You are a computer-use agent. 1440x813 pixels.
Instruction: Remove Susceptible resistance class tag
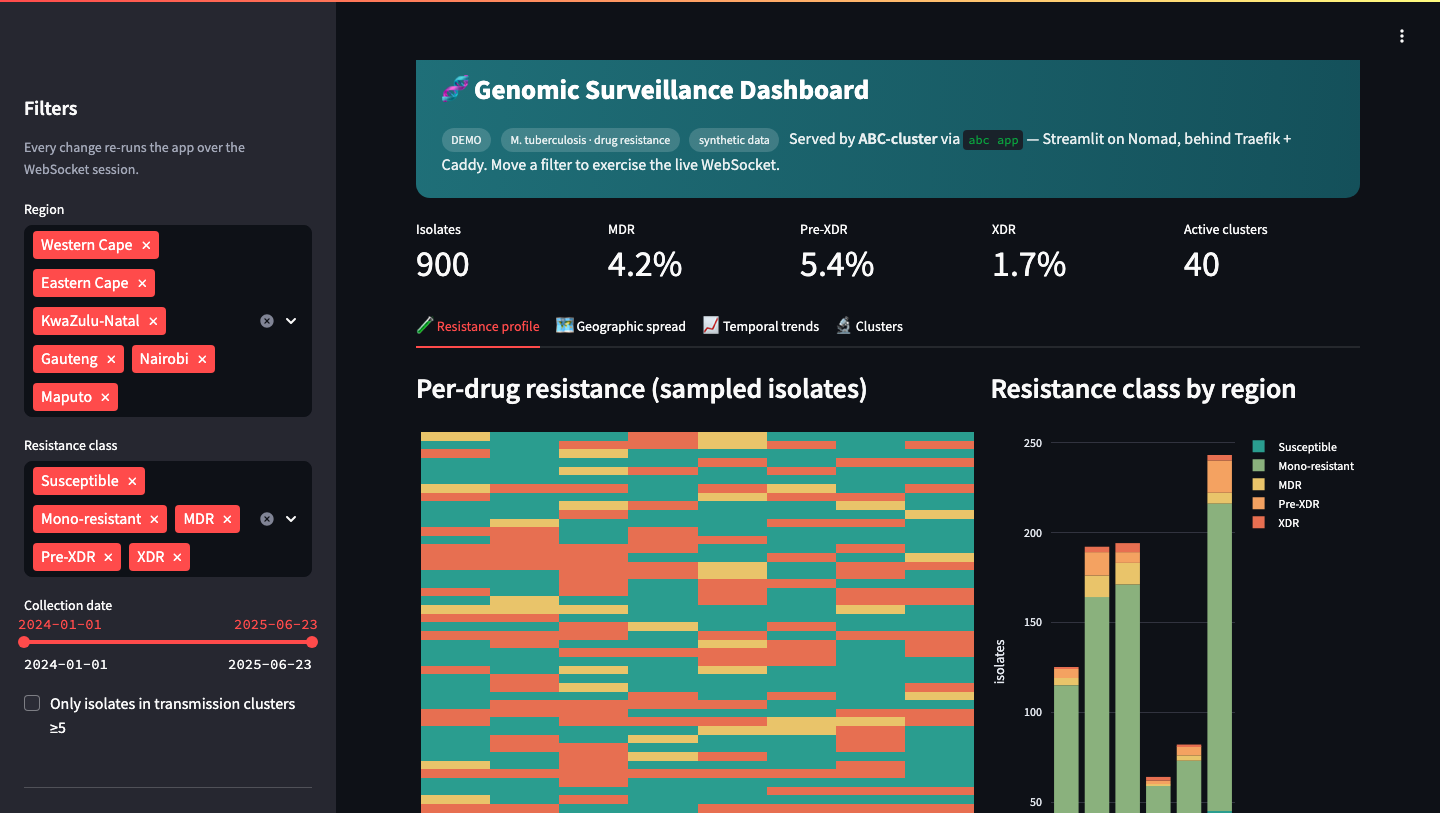tap(132, 481)
